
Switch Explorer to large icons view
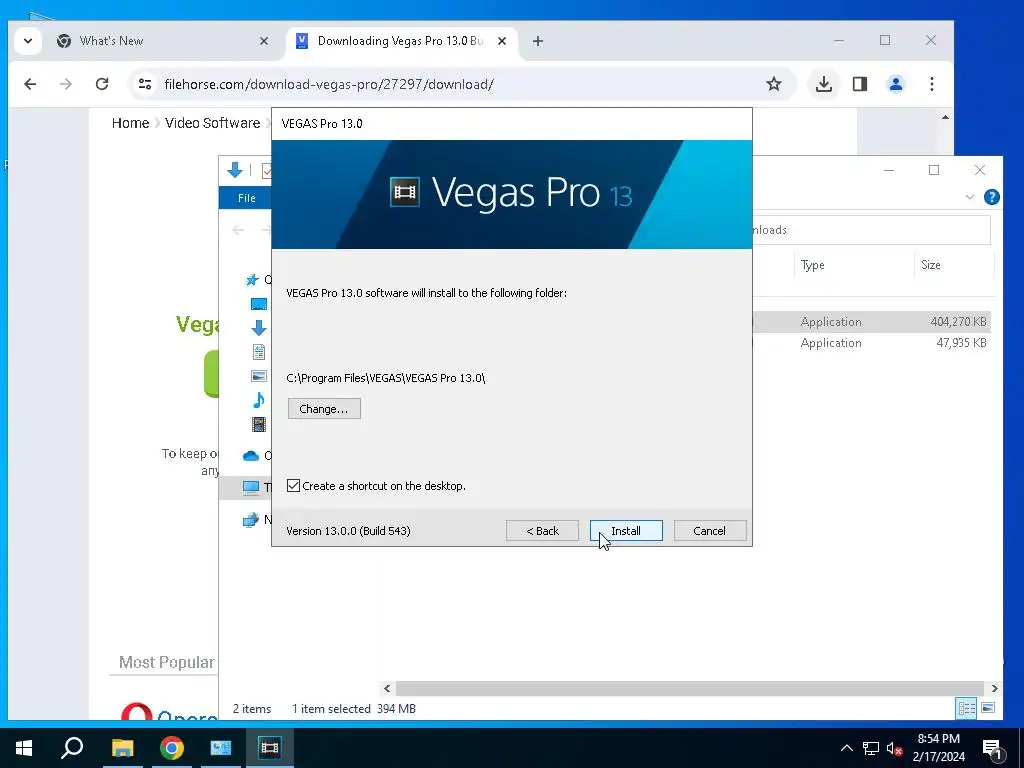pos(988,708)
